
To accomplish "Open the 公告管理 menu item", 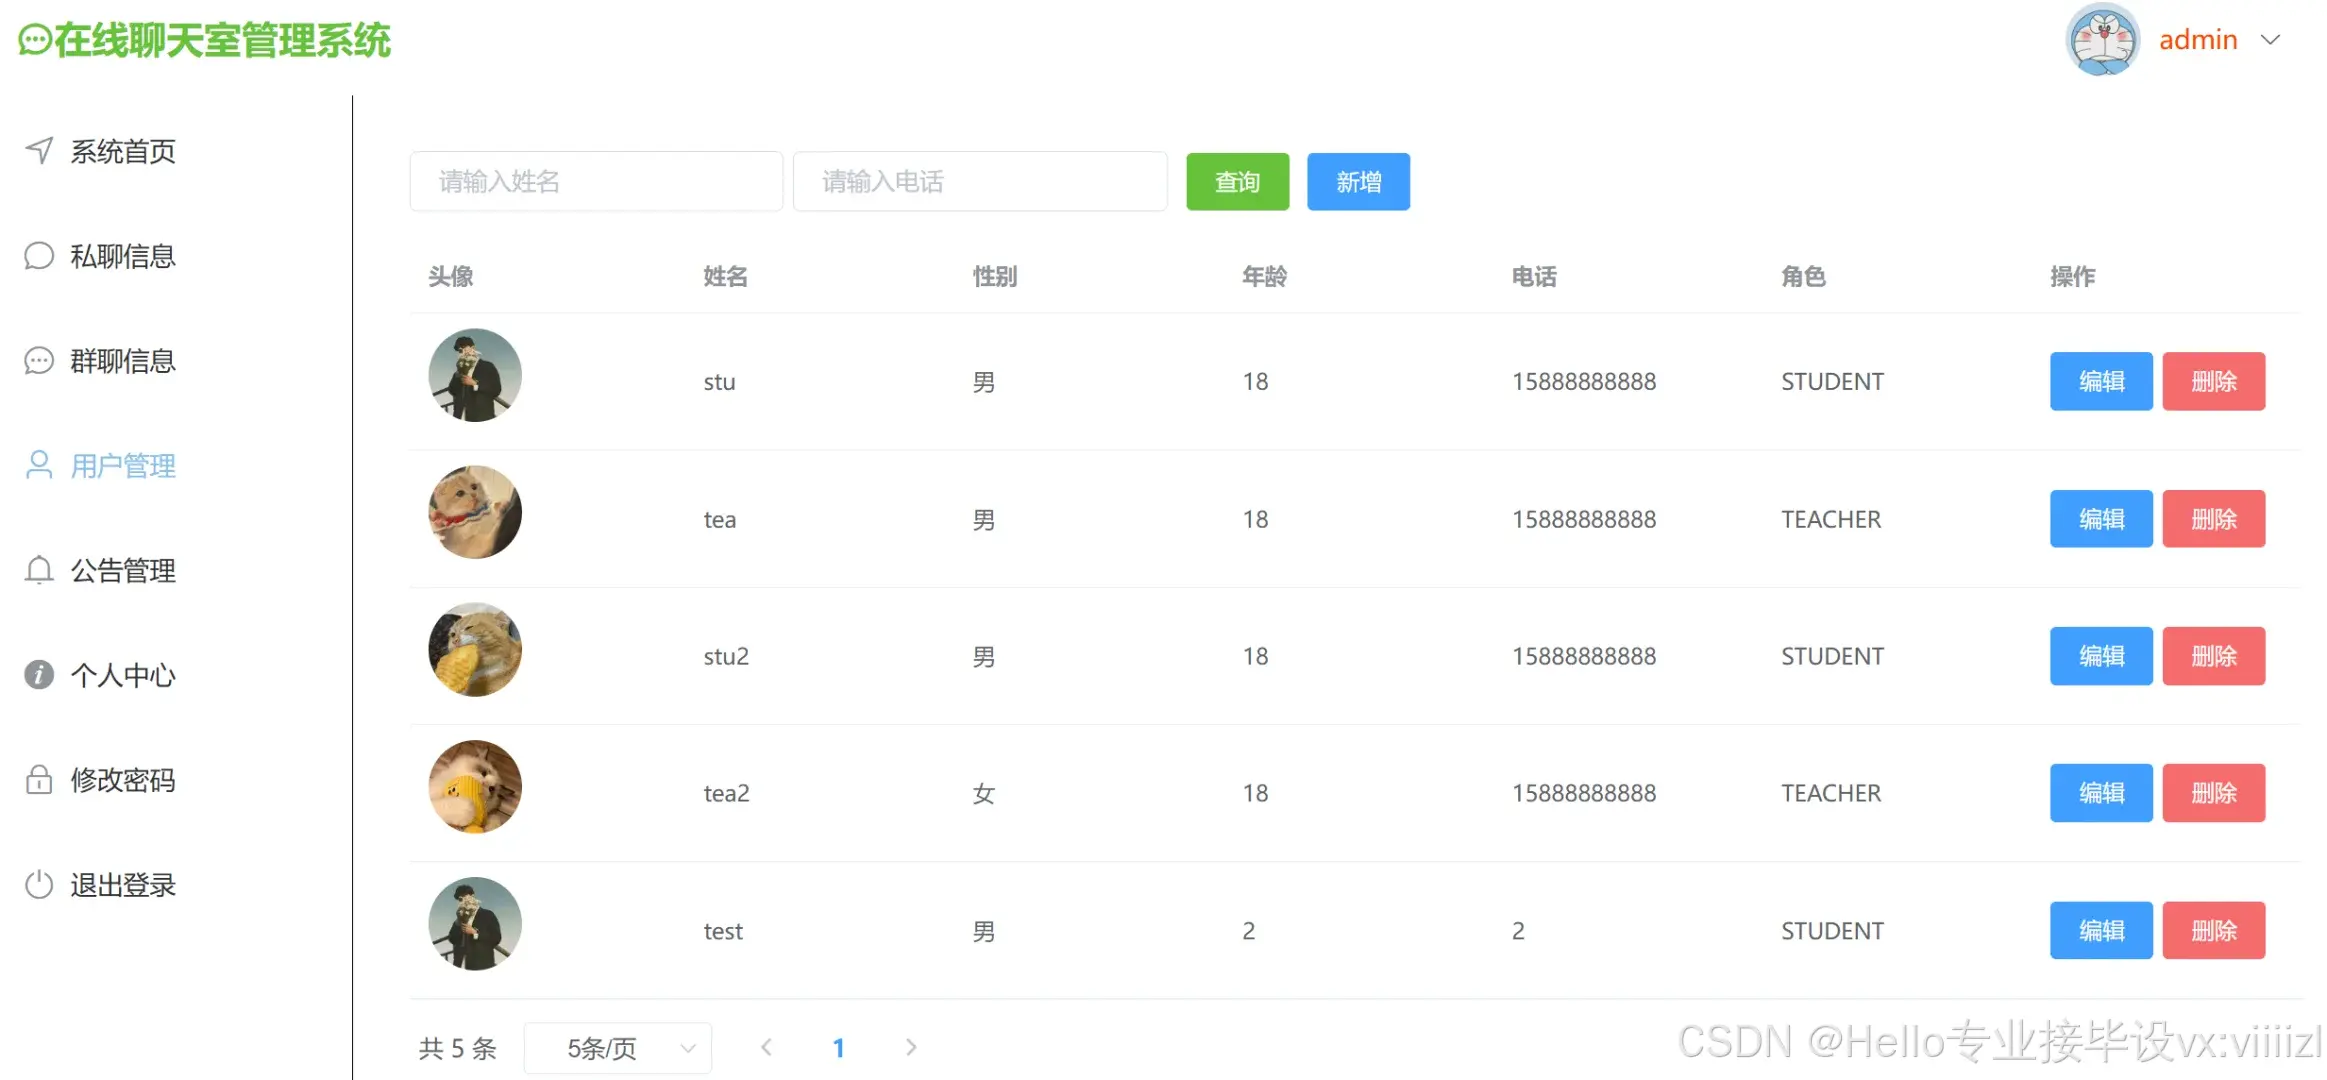I will (122, 570).
